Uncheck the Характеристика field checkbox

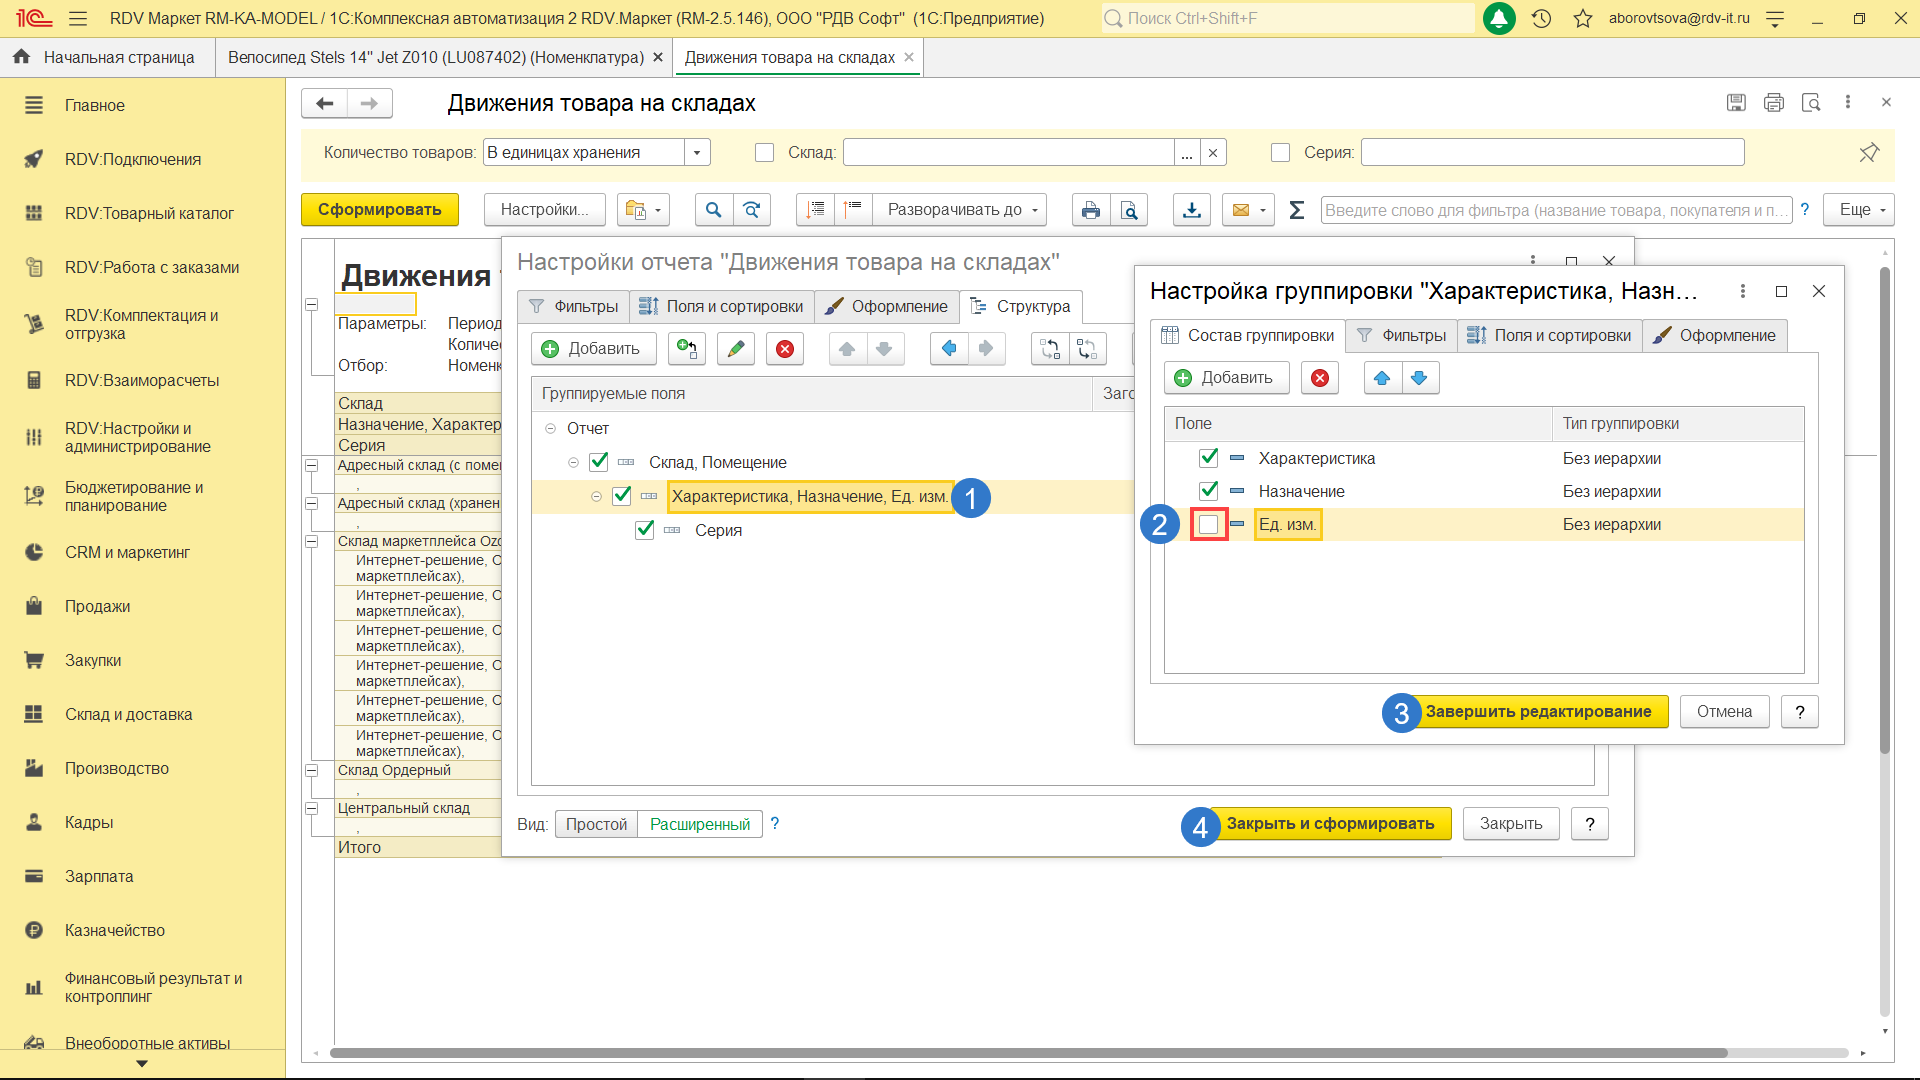pyautogui.click(x=1209, y=458)
